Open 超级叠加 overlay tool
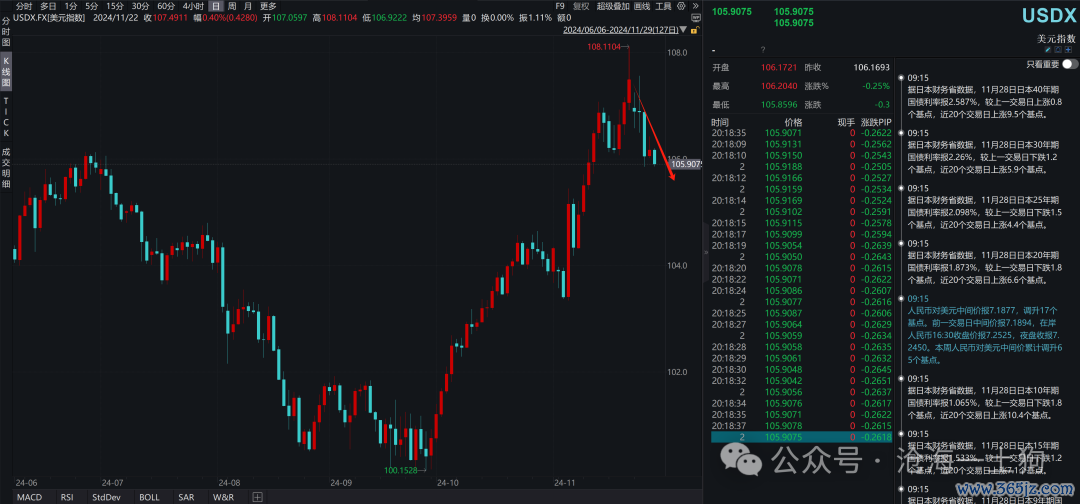 pos(612,6)
